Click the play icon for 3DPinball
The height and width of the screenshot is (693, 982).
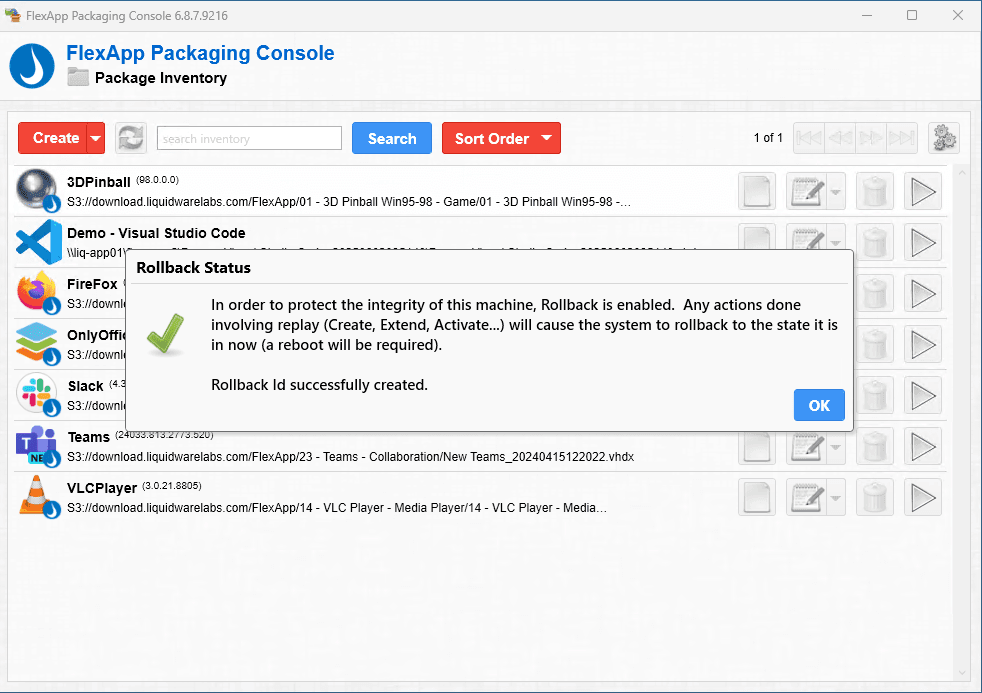(923, 191)
